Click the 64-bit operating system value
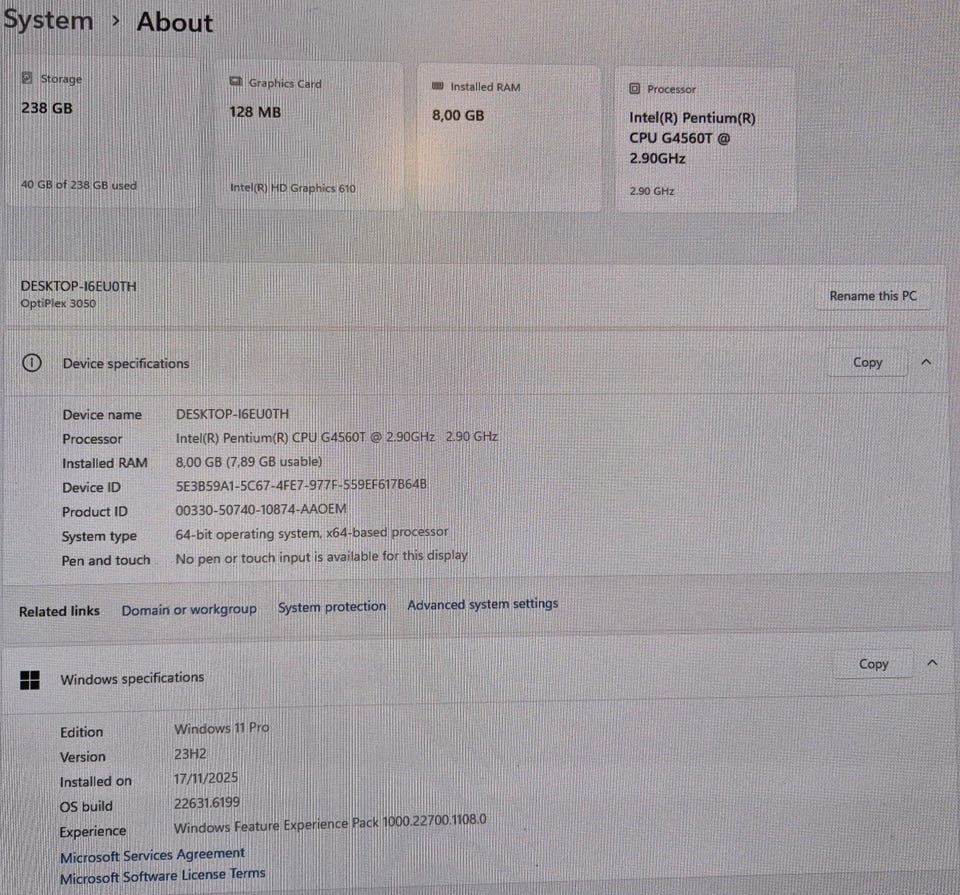The width and height of the screenshot is (960, 895). [x=312, y=533]
